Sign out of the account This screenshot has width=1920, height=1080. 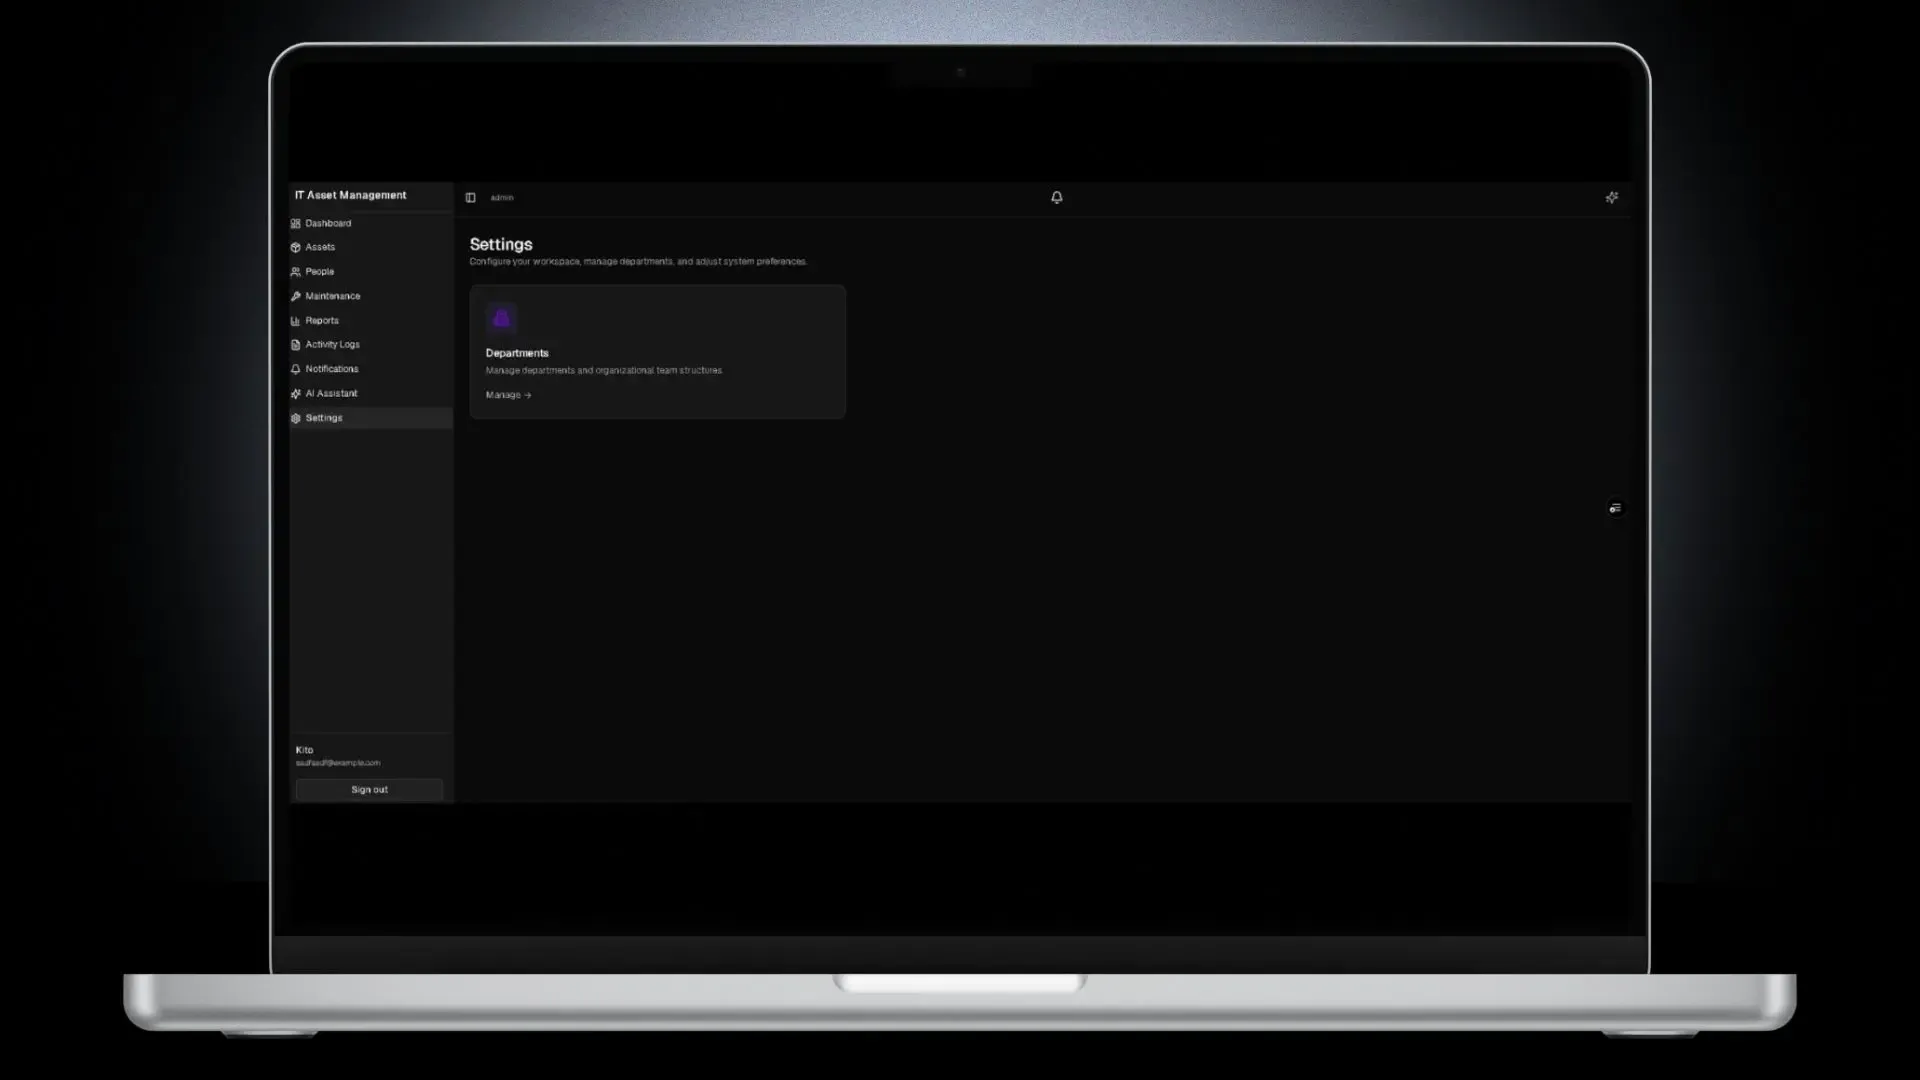369,790
